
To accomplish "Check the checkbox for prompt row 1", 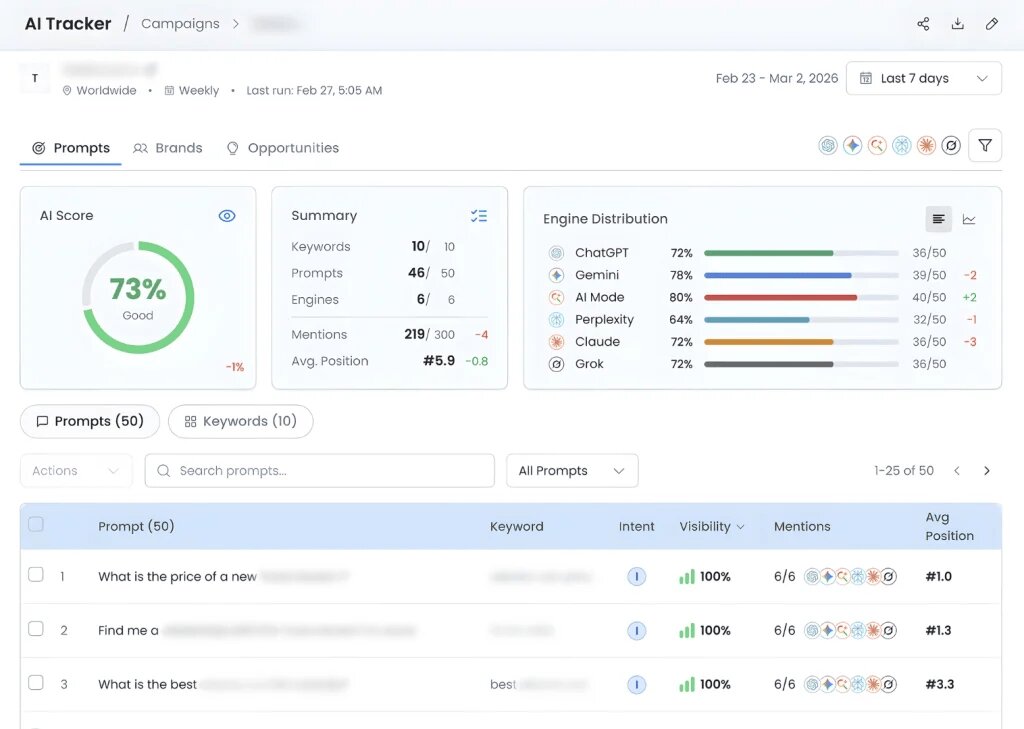I will tap(36, 574).
